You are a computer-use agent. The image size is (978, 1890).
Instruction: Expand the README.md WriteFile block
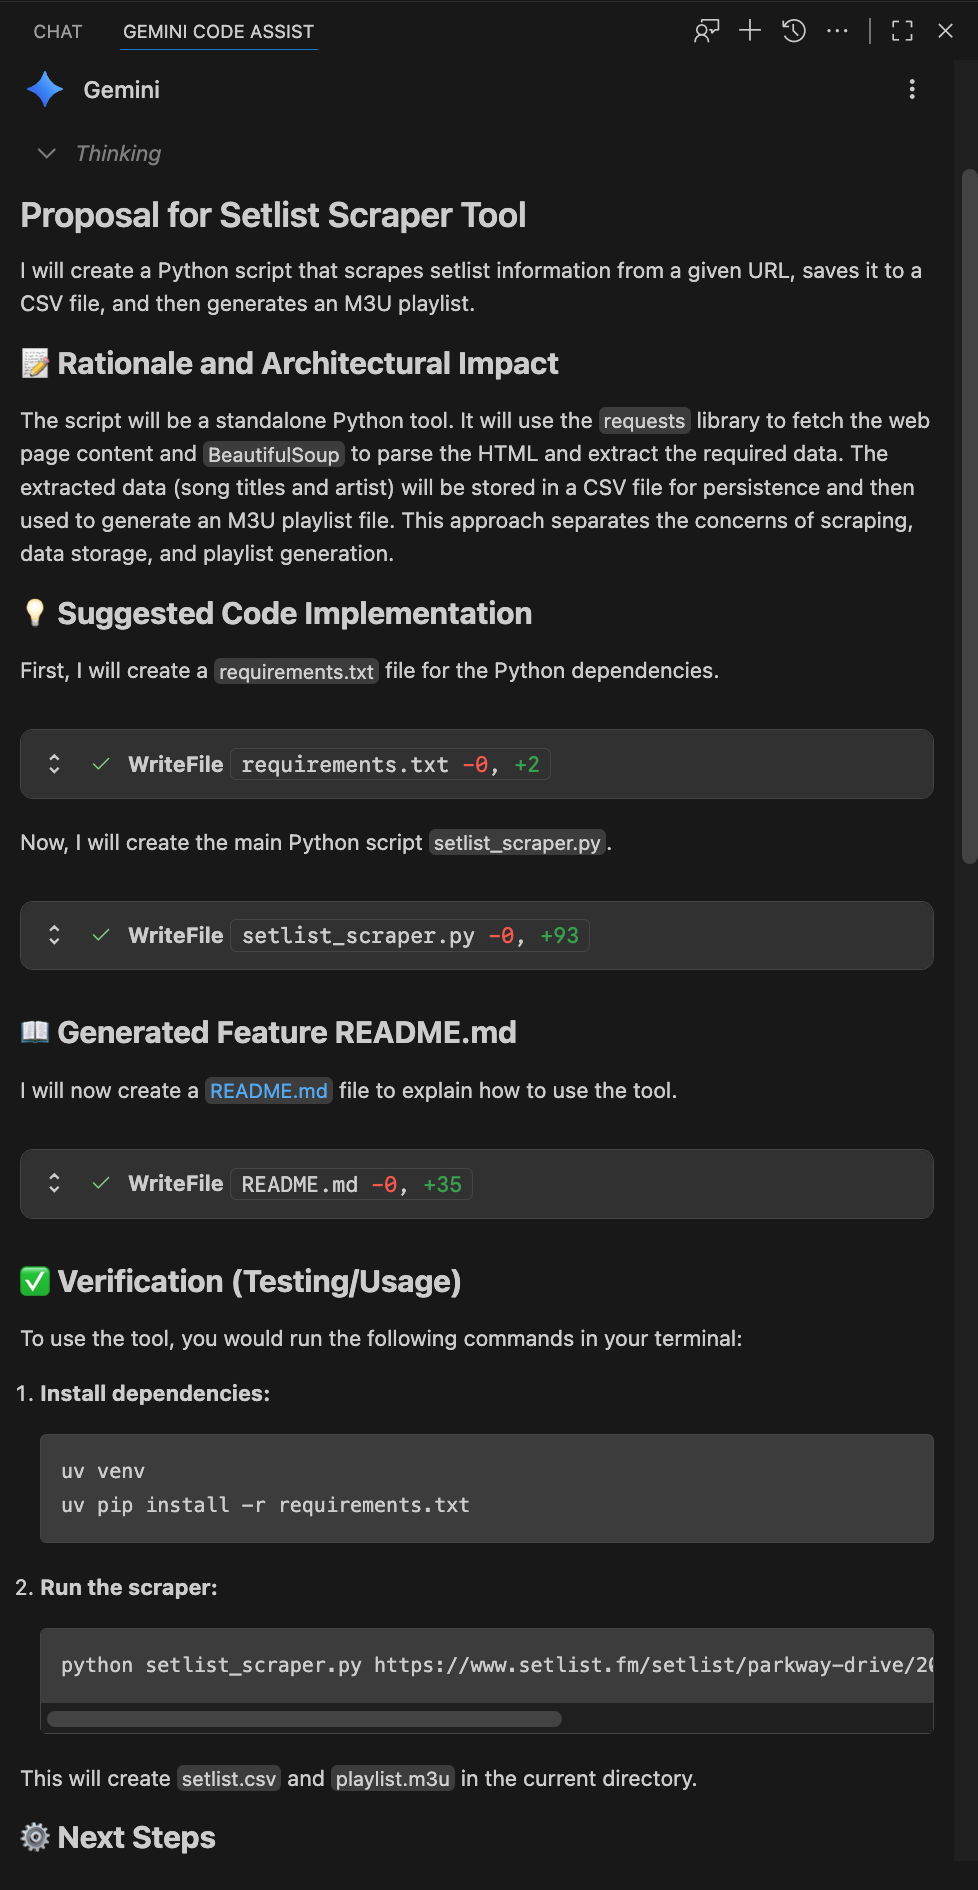55,1184
